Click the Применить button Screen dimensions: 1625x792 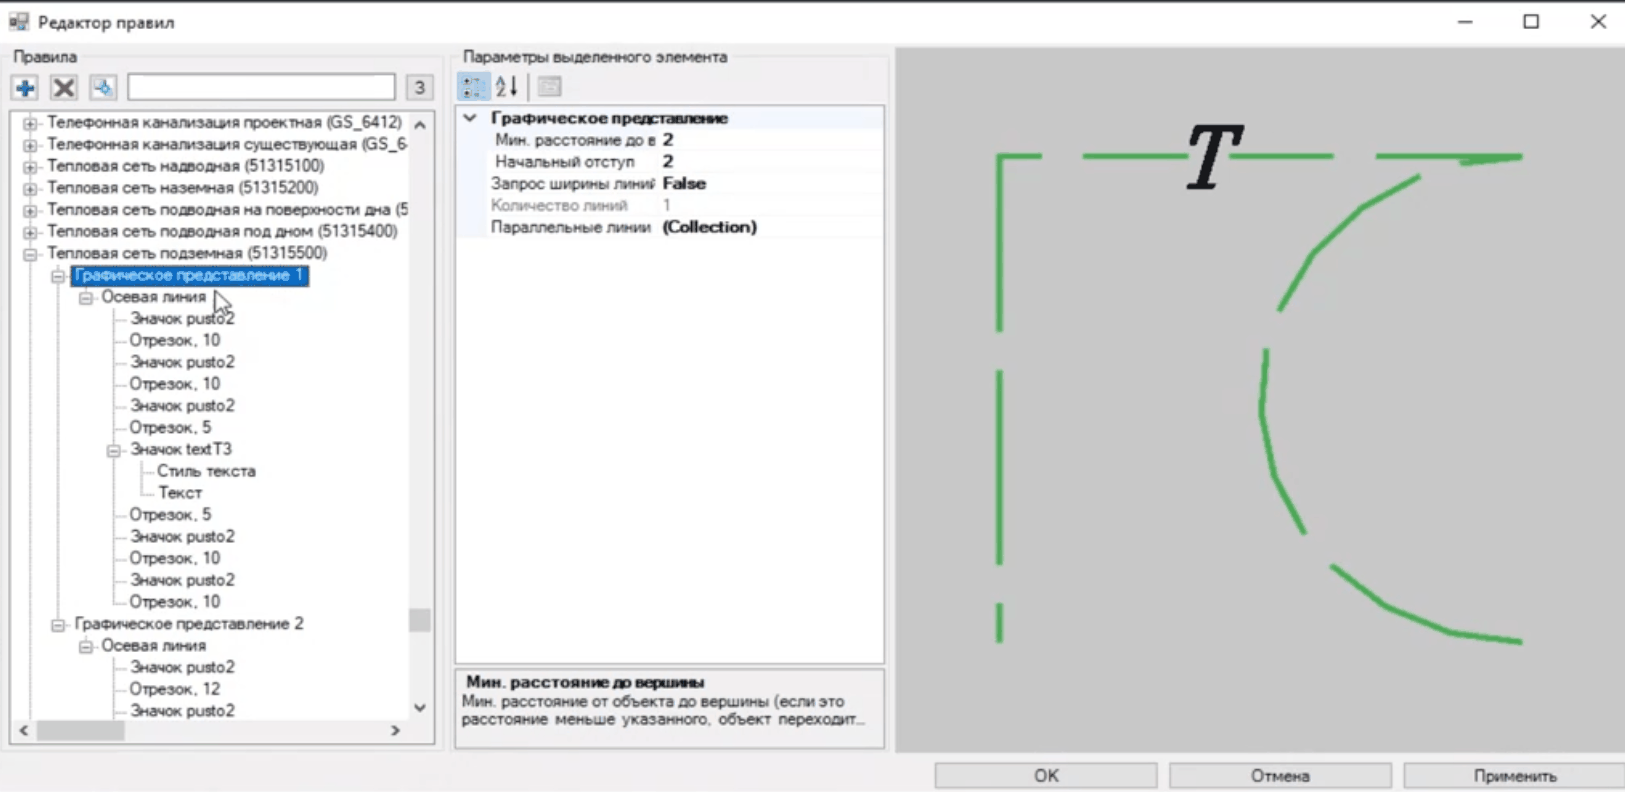(x=1514, y=775)
